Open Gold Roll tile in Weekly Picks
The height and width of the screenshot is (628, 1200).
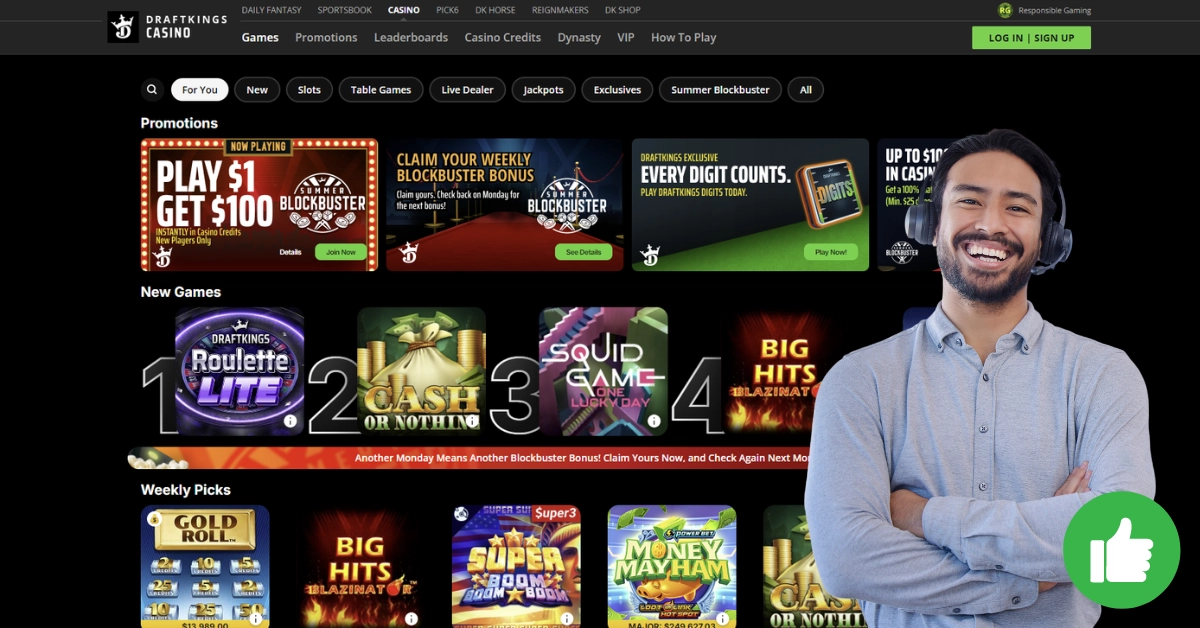(205, 566)
